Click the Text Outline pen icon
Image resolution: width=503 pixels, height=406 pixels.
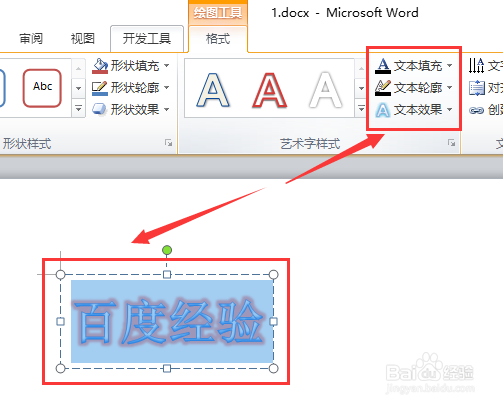click(383, 88)
